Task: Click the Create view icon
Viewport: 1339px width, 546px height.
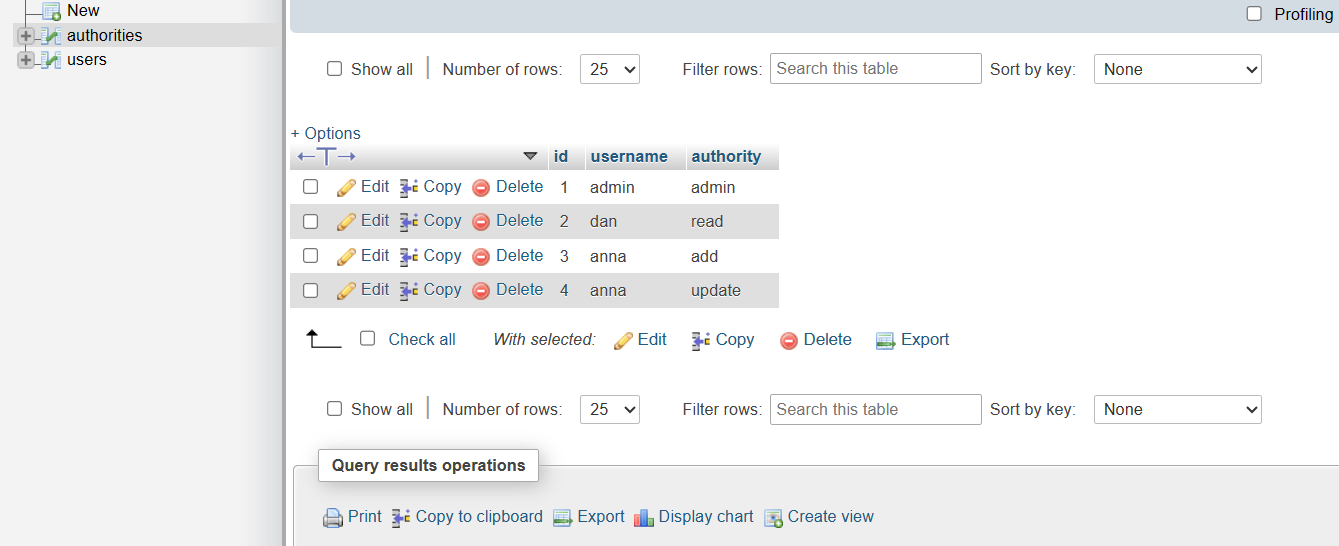Action: pyautogui.click(x=773, y=518)
